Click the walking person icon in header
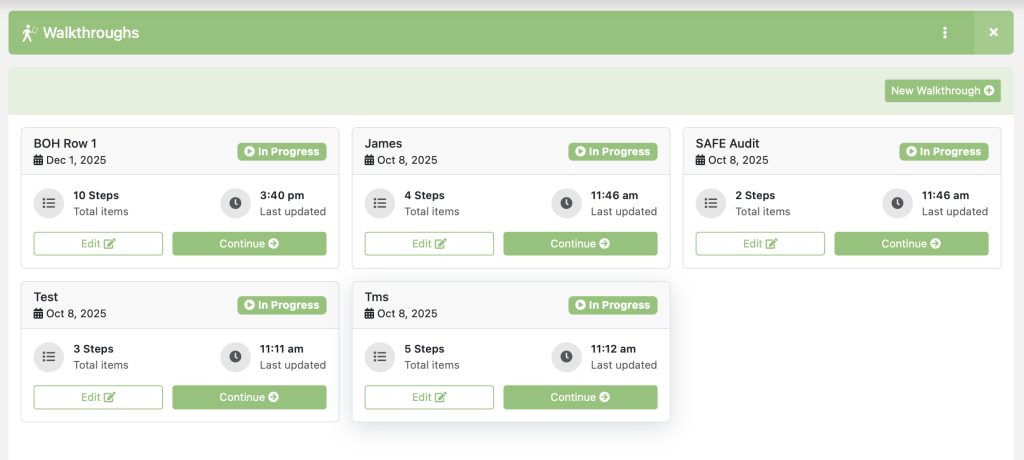This screenshot has height=460, width=1024. point(29,33)
